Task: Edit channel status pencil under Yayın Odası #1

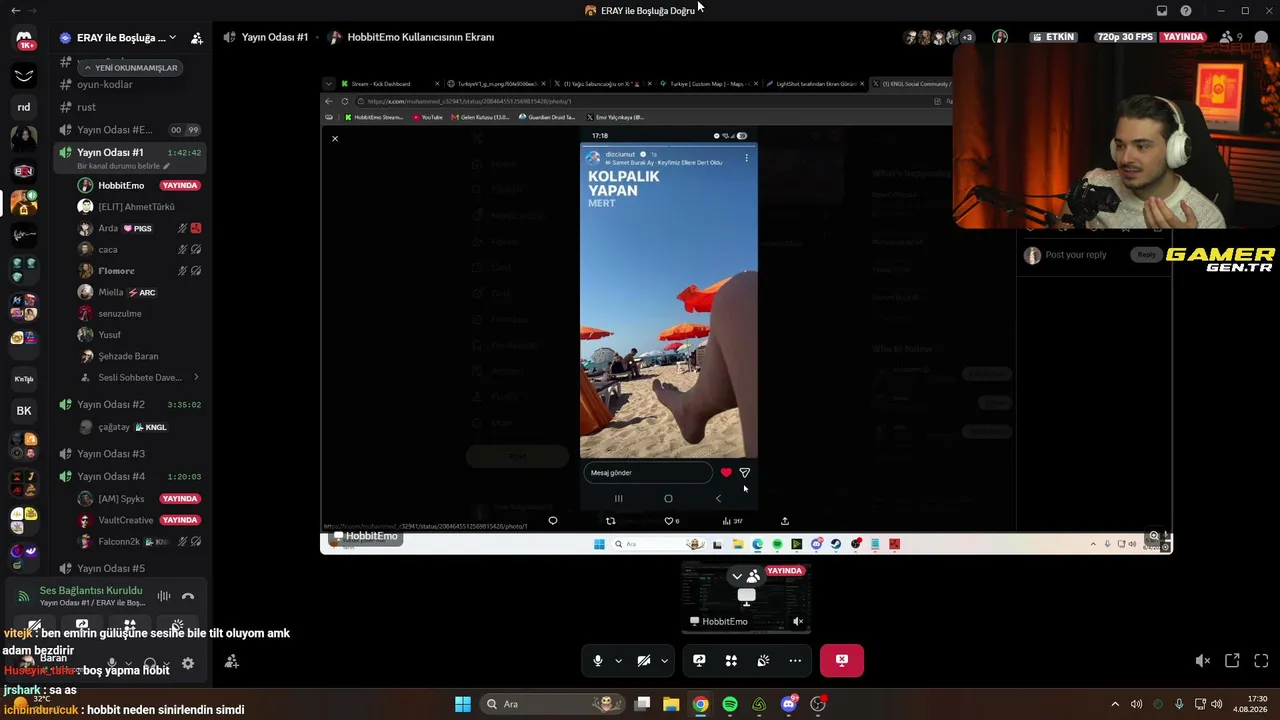Action: [x=166, y=166]
